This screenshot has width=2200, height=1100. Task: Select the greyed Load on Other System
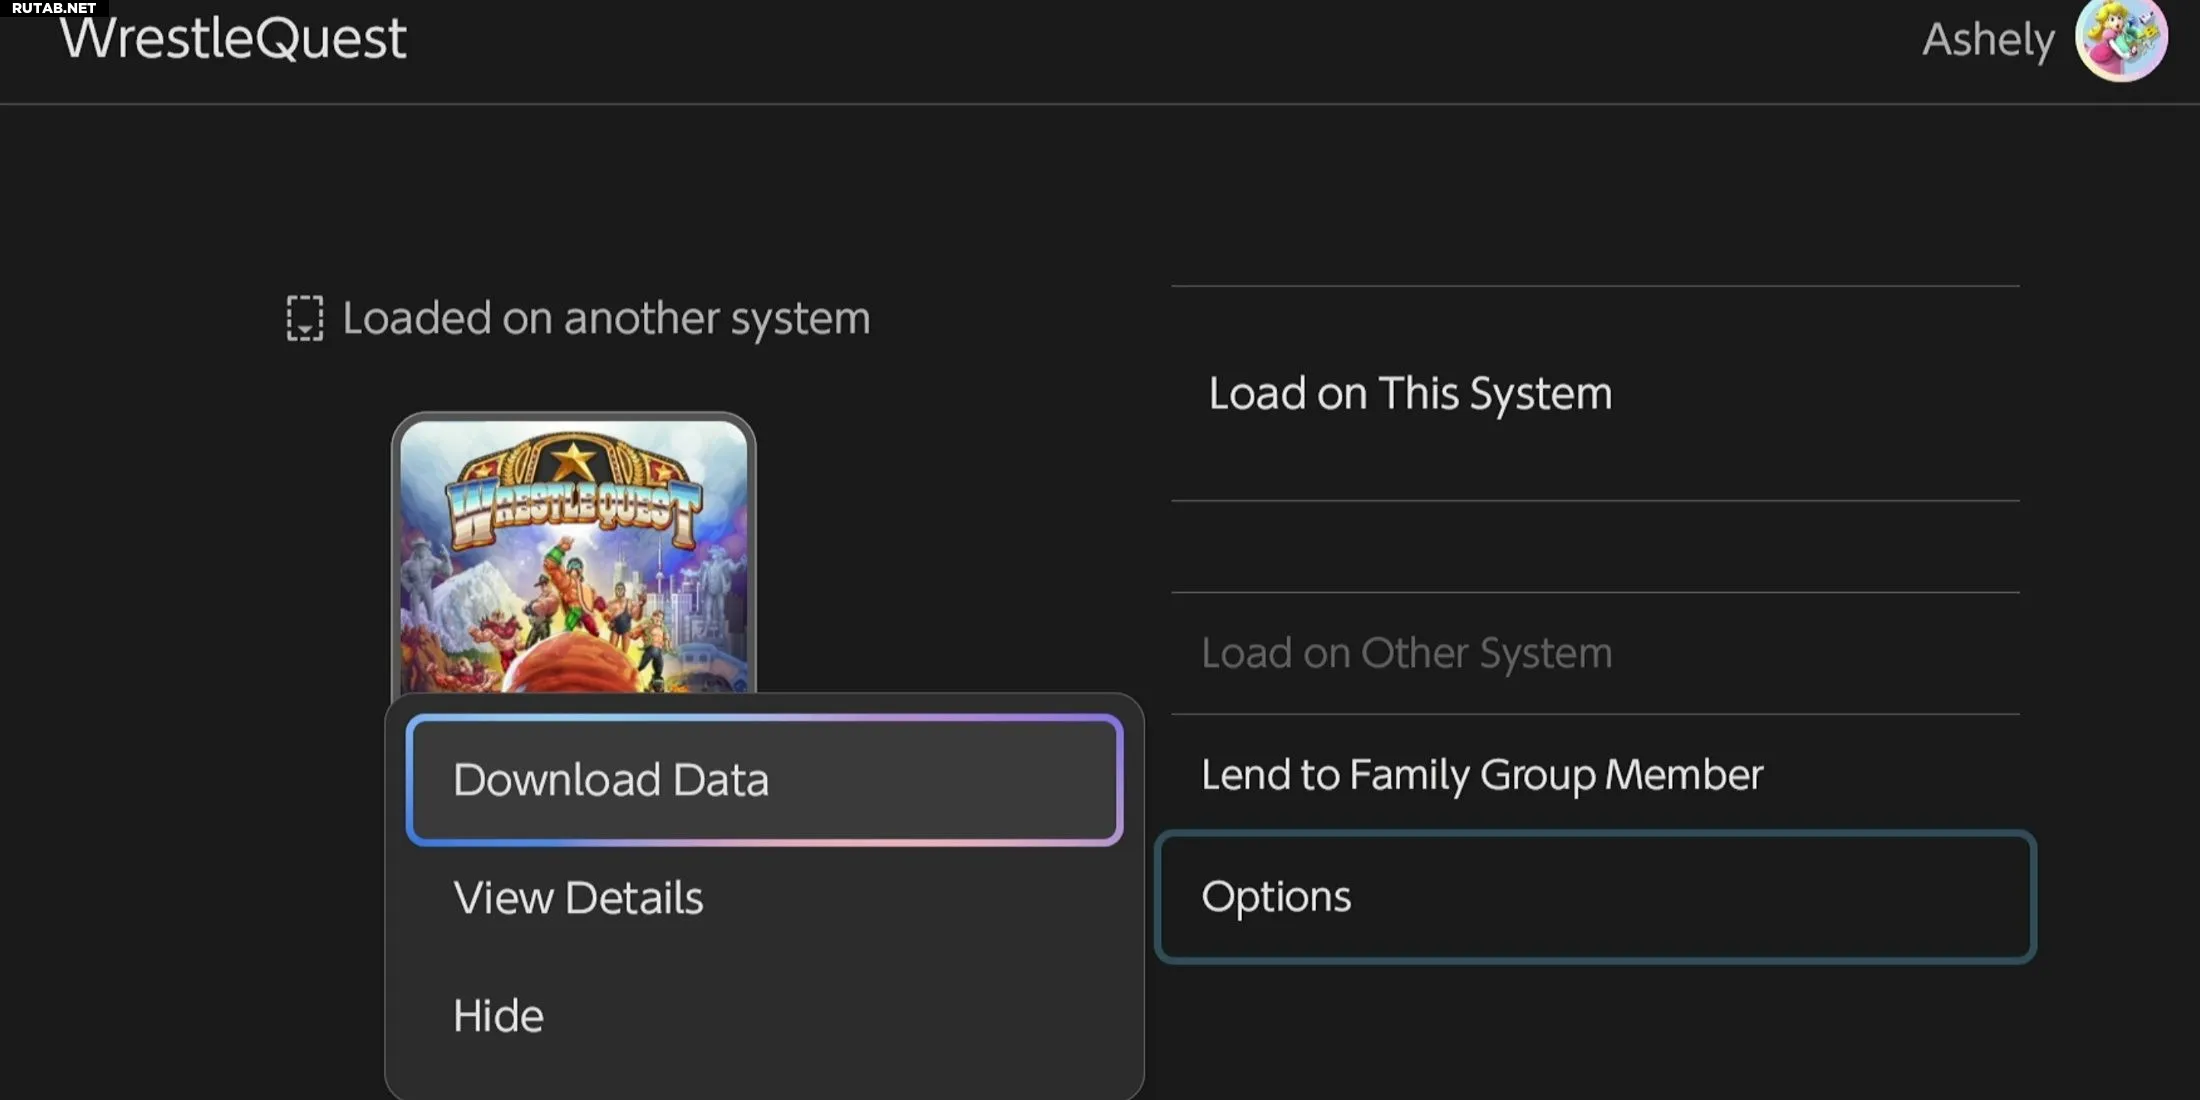pyautogui.click(x=1595, y=653)
